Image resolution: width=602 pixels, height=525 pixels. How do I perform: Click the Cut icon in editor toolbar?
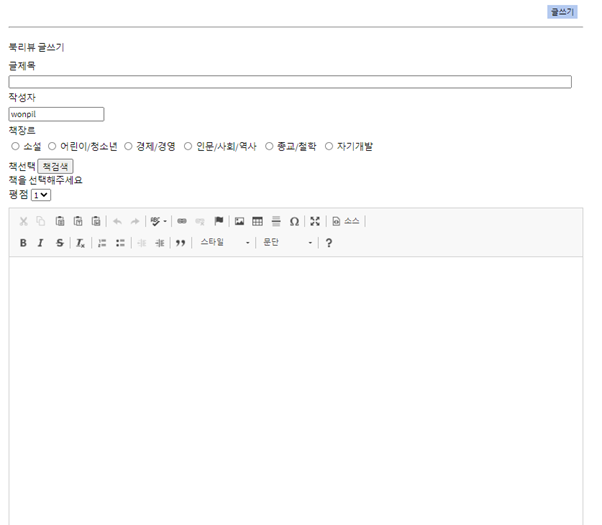23,221
